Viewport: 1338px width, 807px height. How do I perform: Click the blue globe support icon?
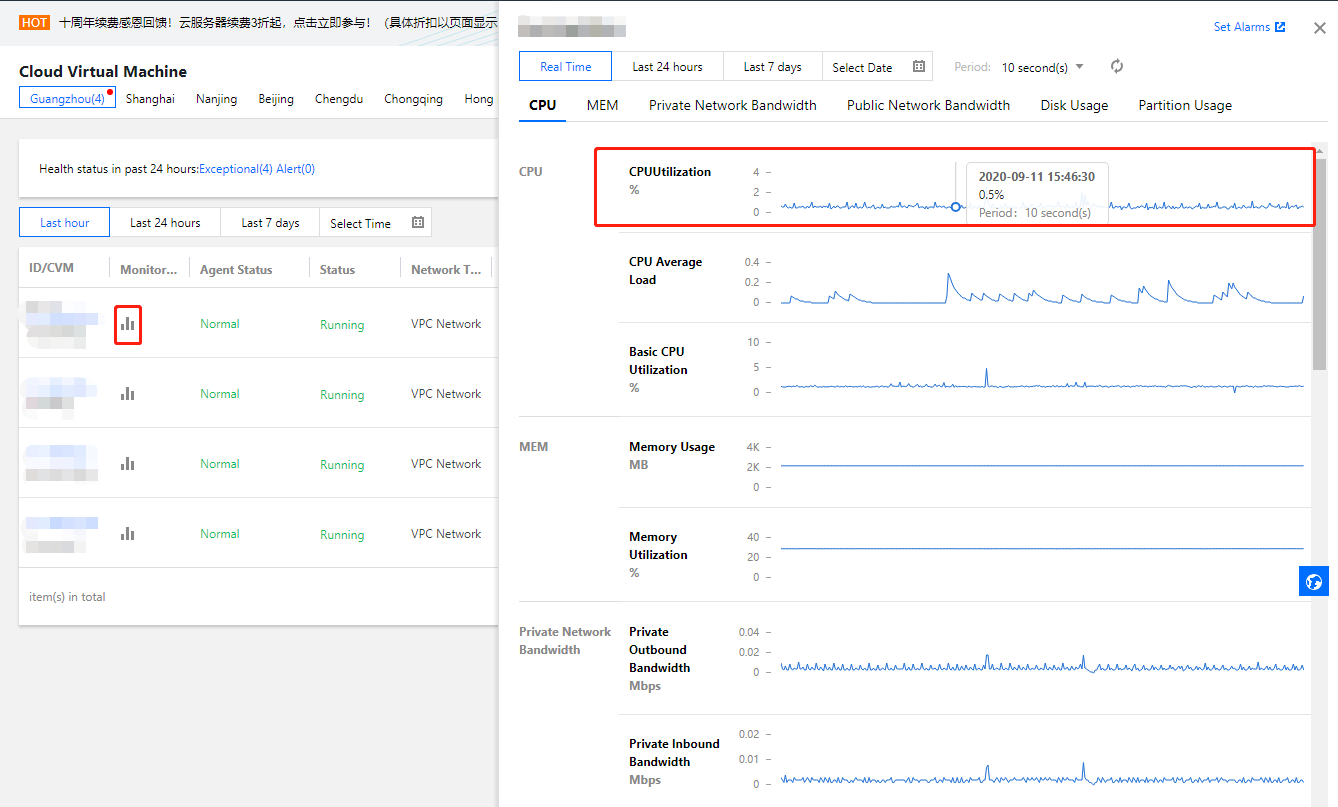pyautogui.click(x=1313, y=581)
